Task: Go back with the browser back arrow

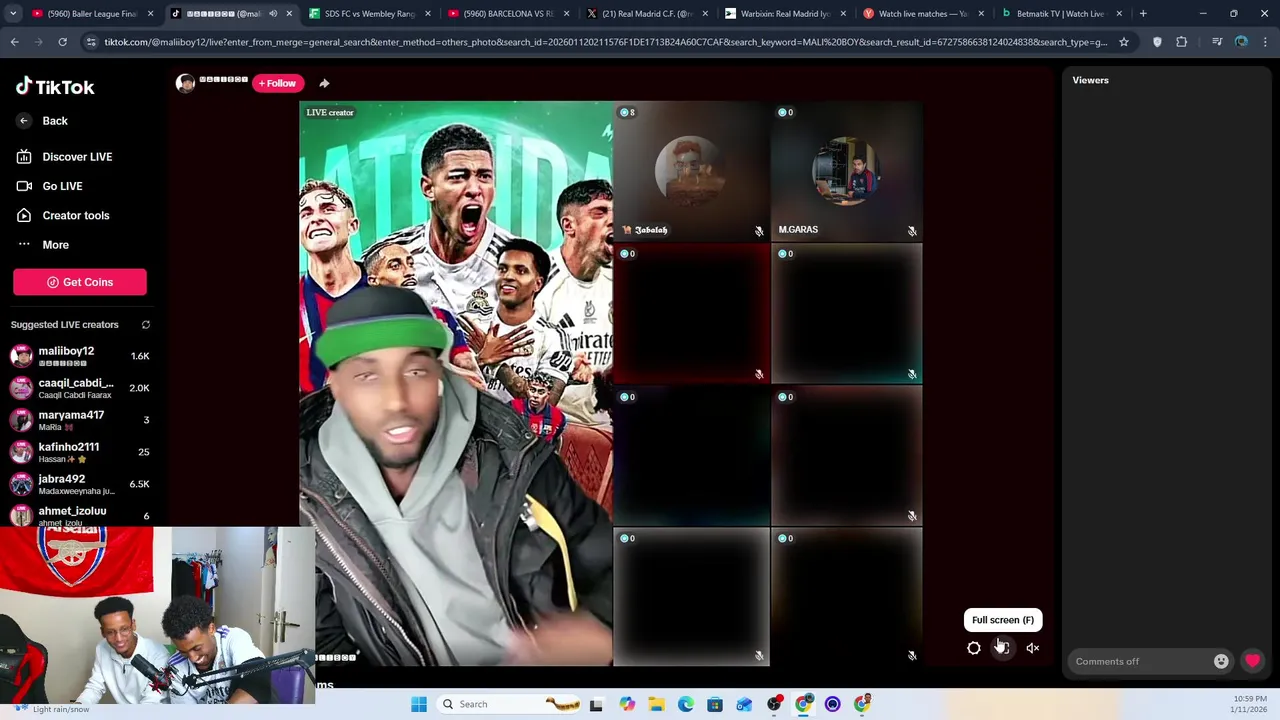Action: [x=14, y=42]
